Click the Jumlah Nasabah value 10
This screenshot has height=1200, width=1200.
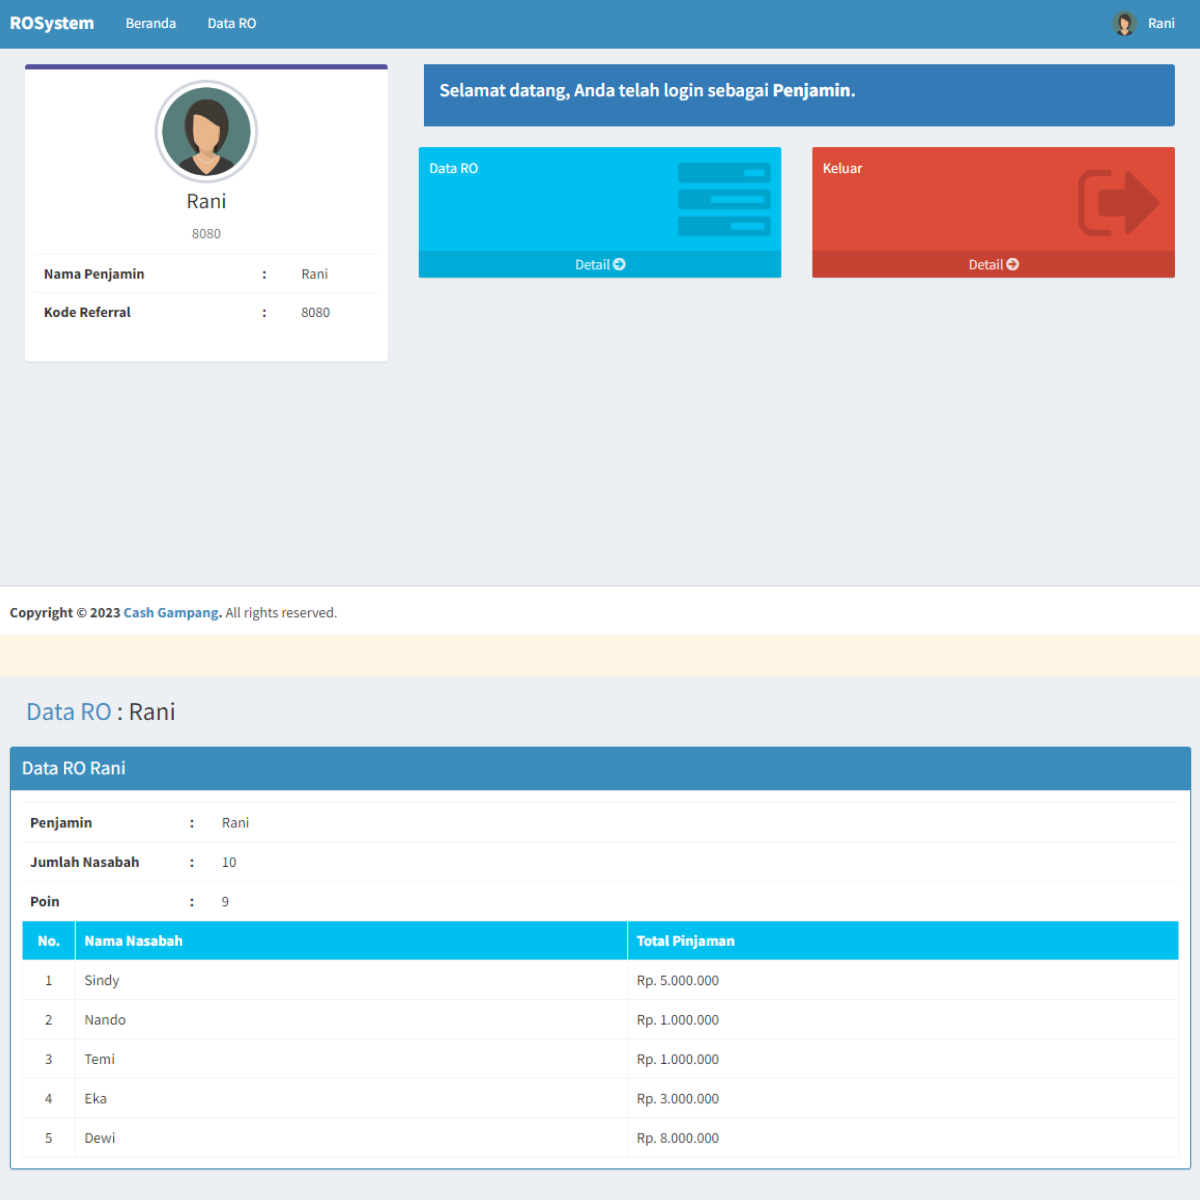229,862
